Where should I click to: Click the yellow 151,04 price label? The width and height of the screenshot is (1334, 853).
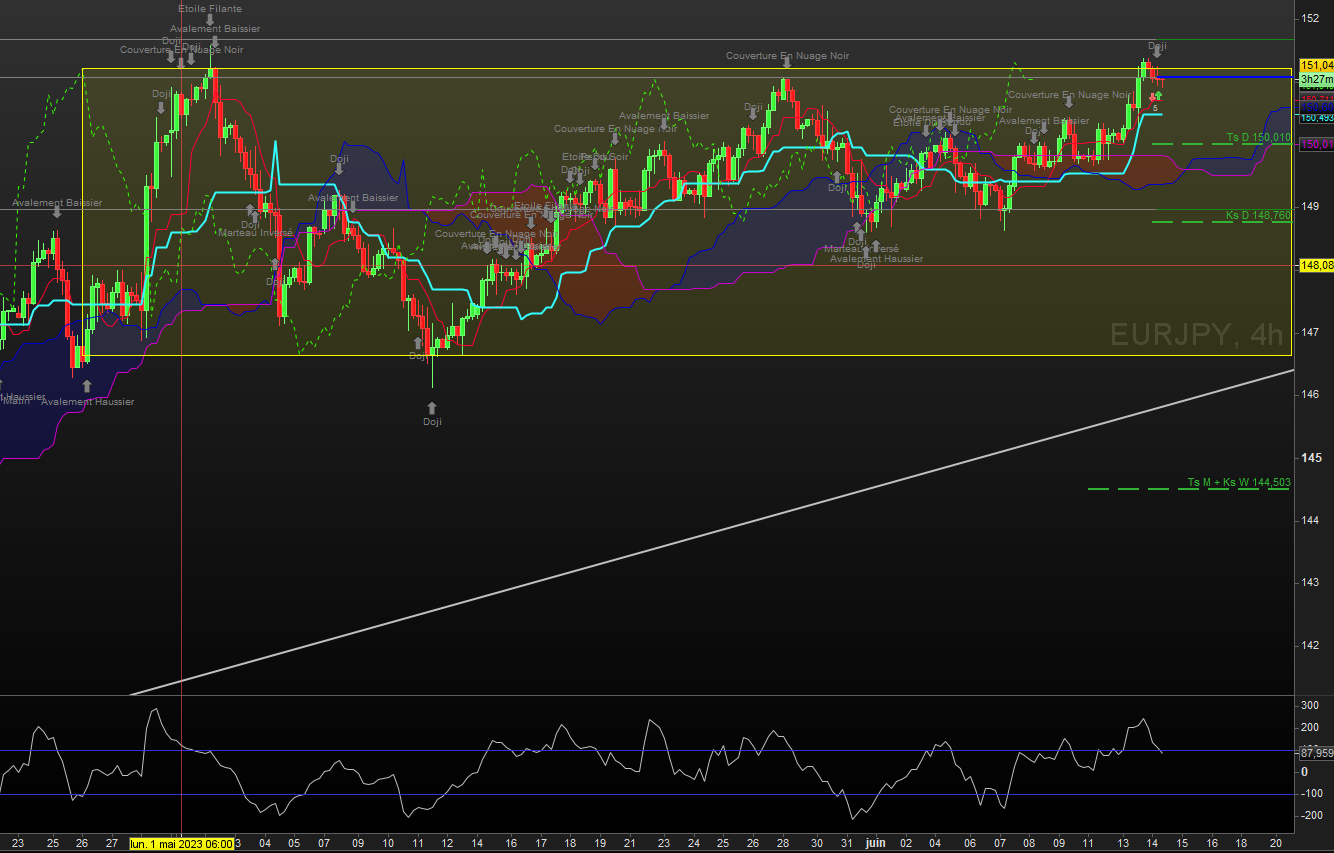click(x=1315, y=65)
